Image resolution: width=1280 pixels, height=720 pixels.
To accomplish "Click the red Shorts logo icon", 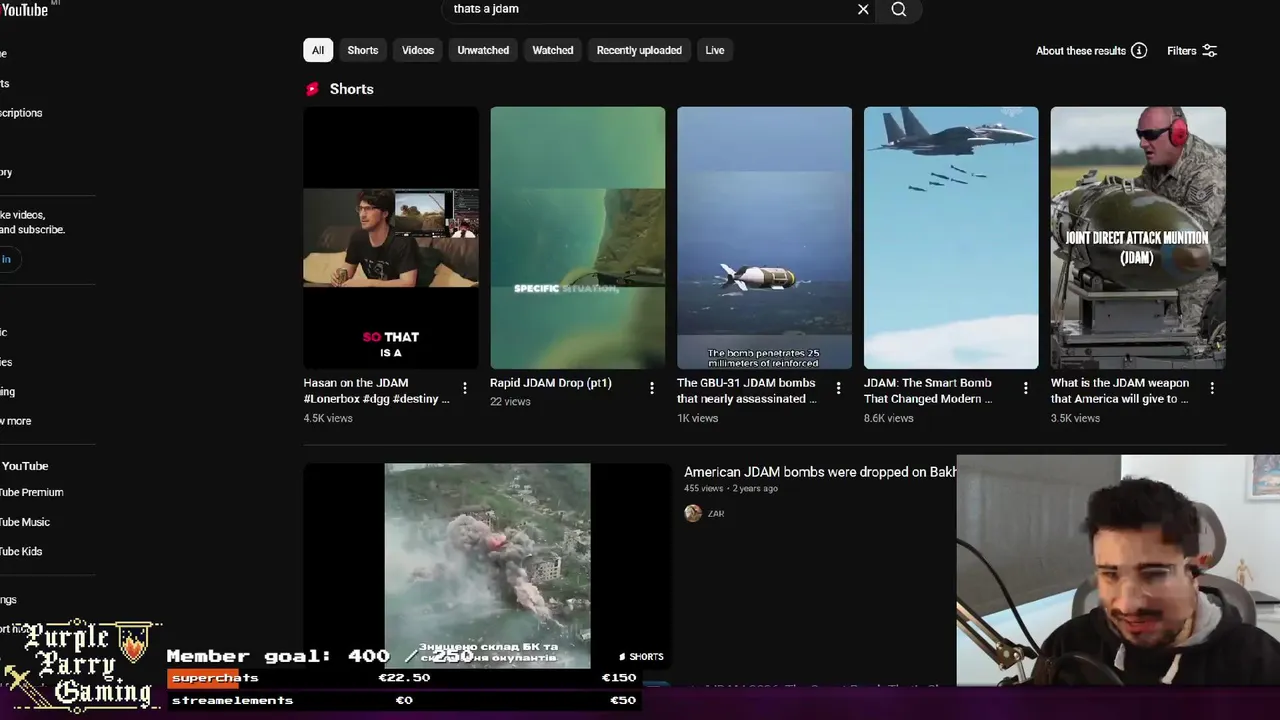I will [x=313, y=89].
